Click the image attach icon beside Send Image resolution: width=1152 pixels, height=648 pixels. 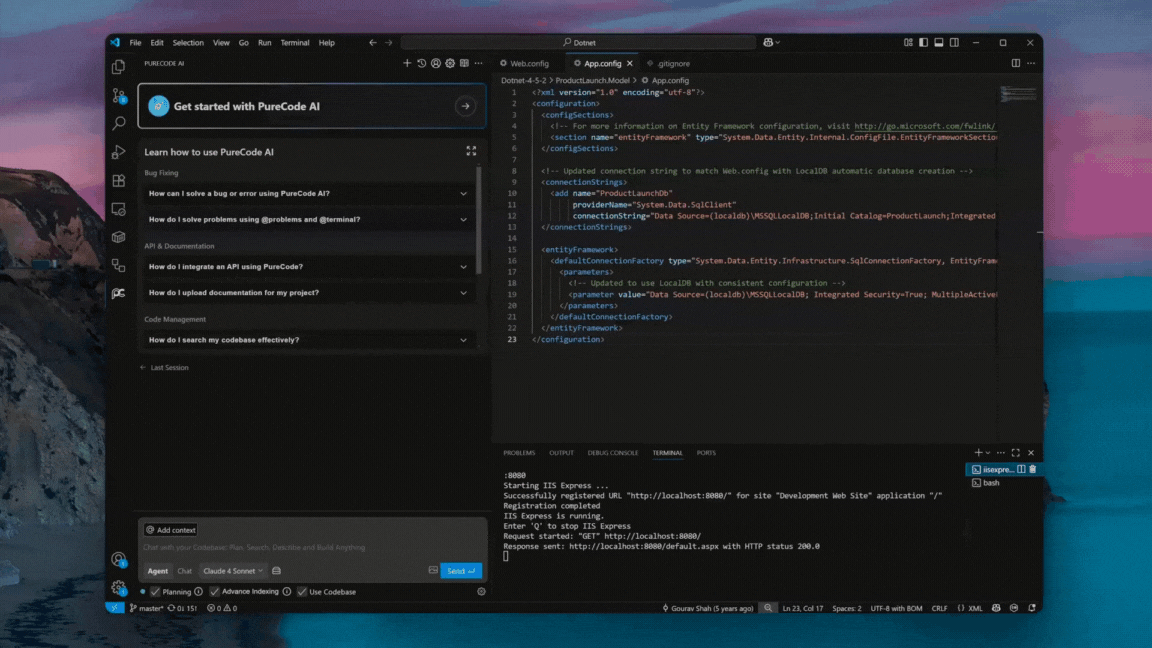433,570
